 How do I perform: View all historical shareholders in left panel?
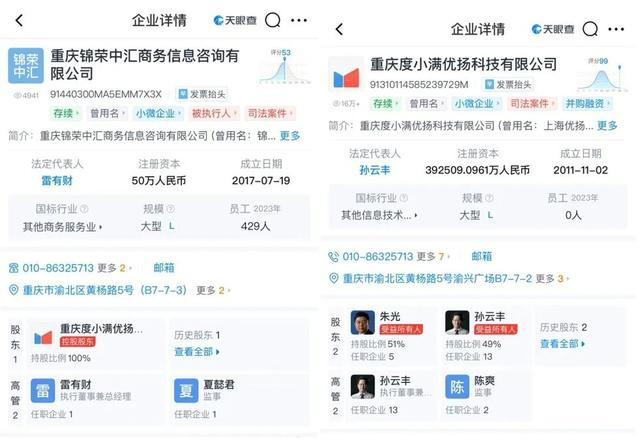tap(197, 352)
